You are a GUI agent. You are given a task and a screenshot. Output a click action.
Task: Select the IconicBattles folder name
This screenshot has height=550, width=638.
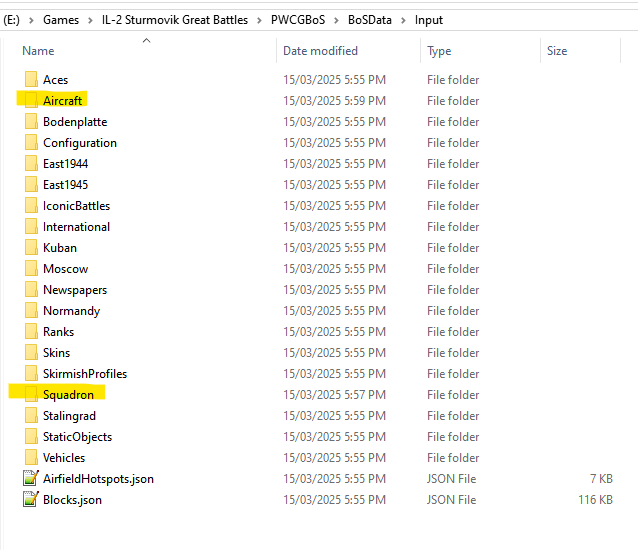76,205
